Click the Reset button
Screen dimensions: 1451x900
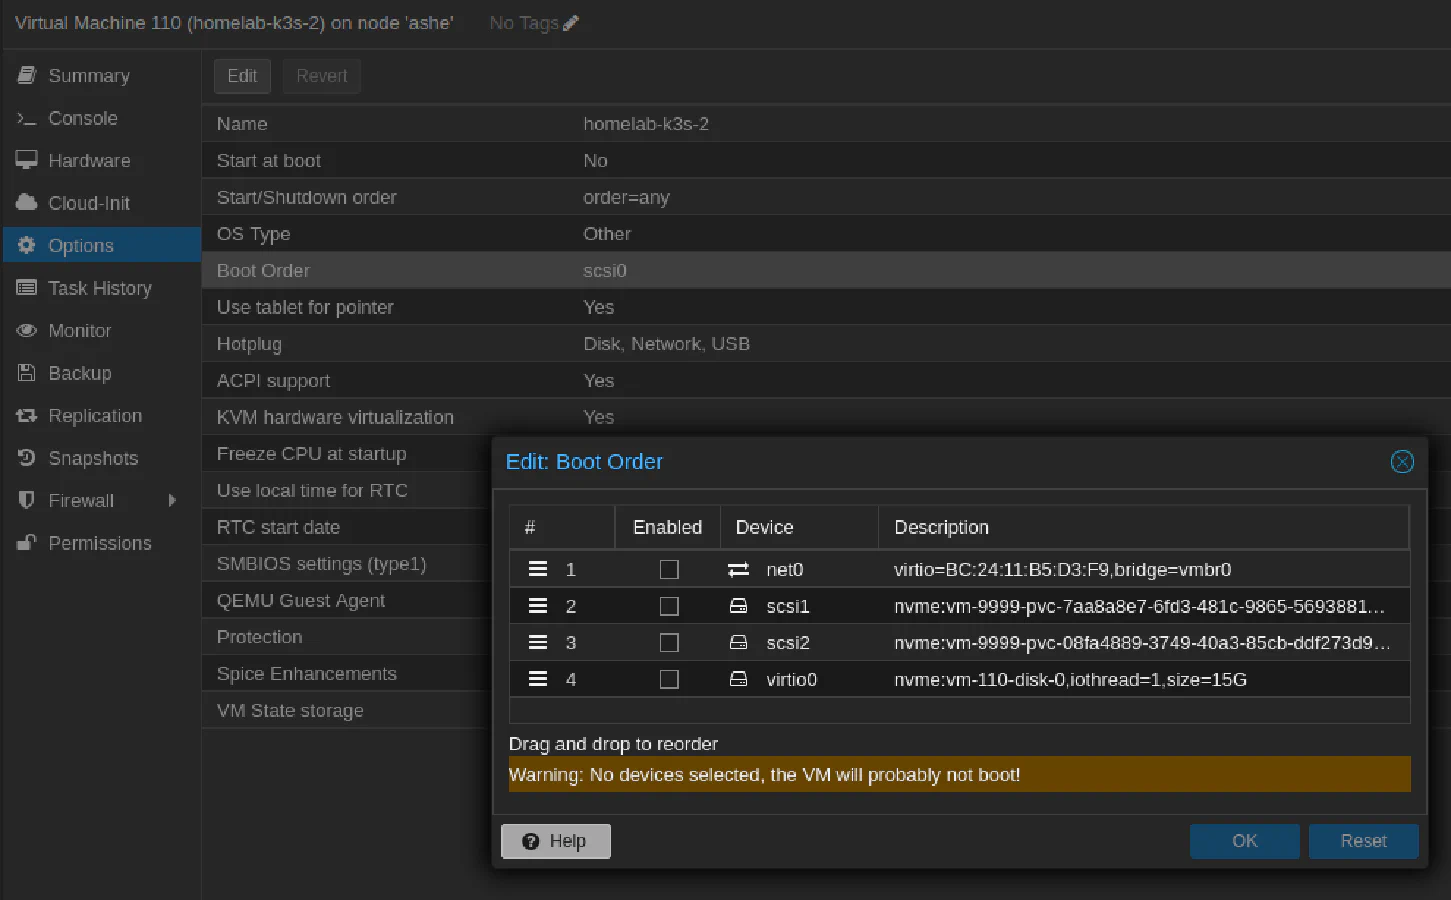(1363, 841)
